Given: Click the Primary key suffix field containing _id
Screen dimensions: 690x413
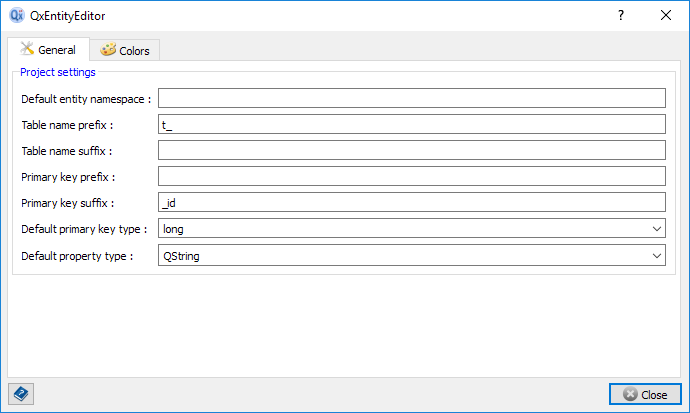Looking at the screenshot, I should click(412, 202).
